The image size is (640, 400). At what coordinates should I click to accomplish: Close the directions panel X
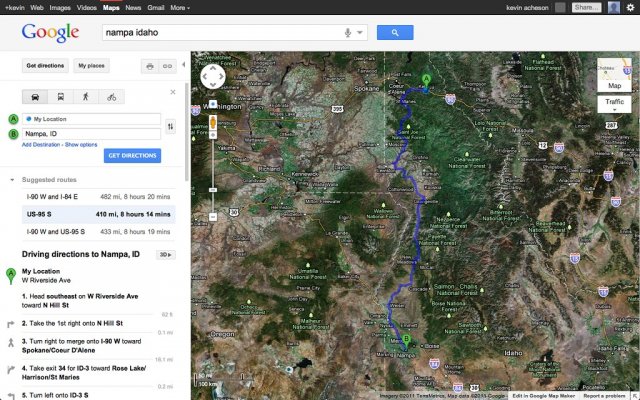pyautogui.click(x=173, y=92)
